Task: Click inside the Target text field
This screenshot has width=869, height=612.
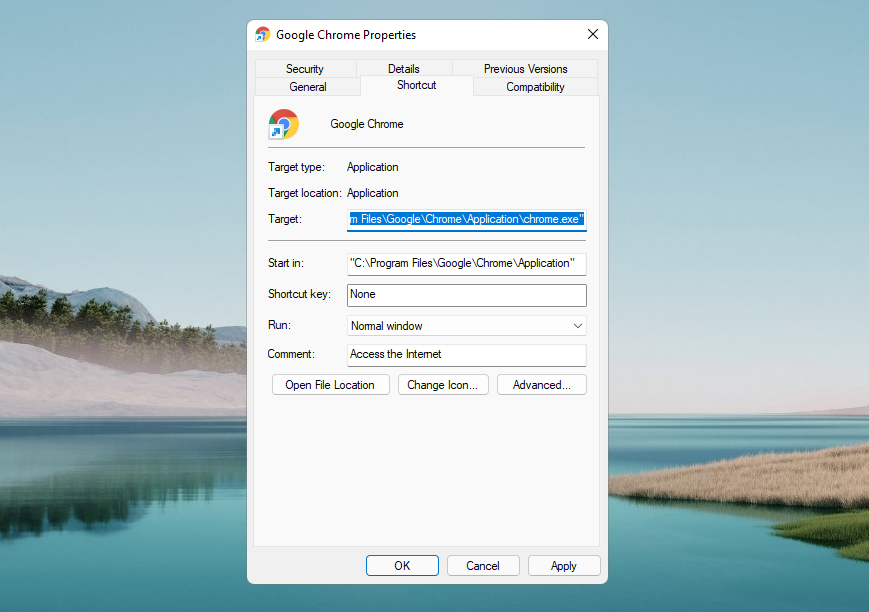Action: [x=467, y=220]
